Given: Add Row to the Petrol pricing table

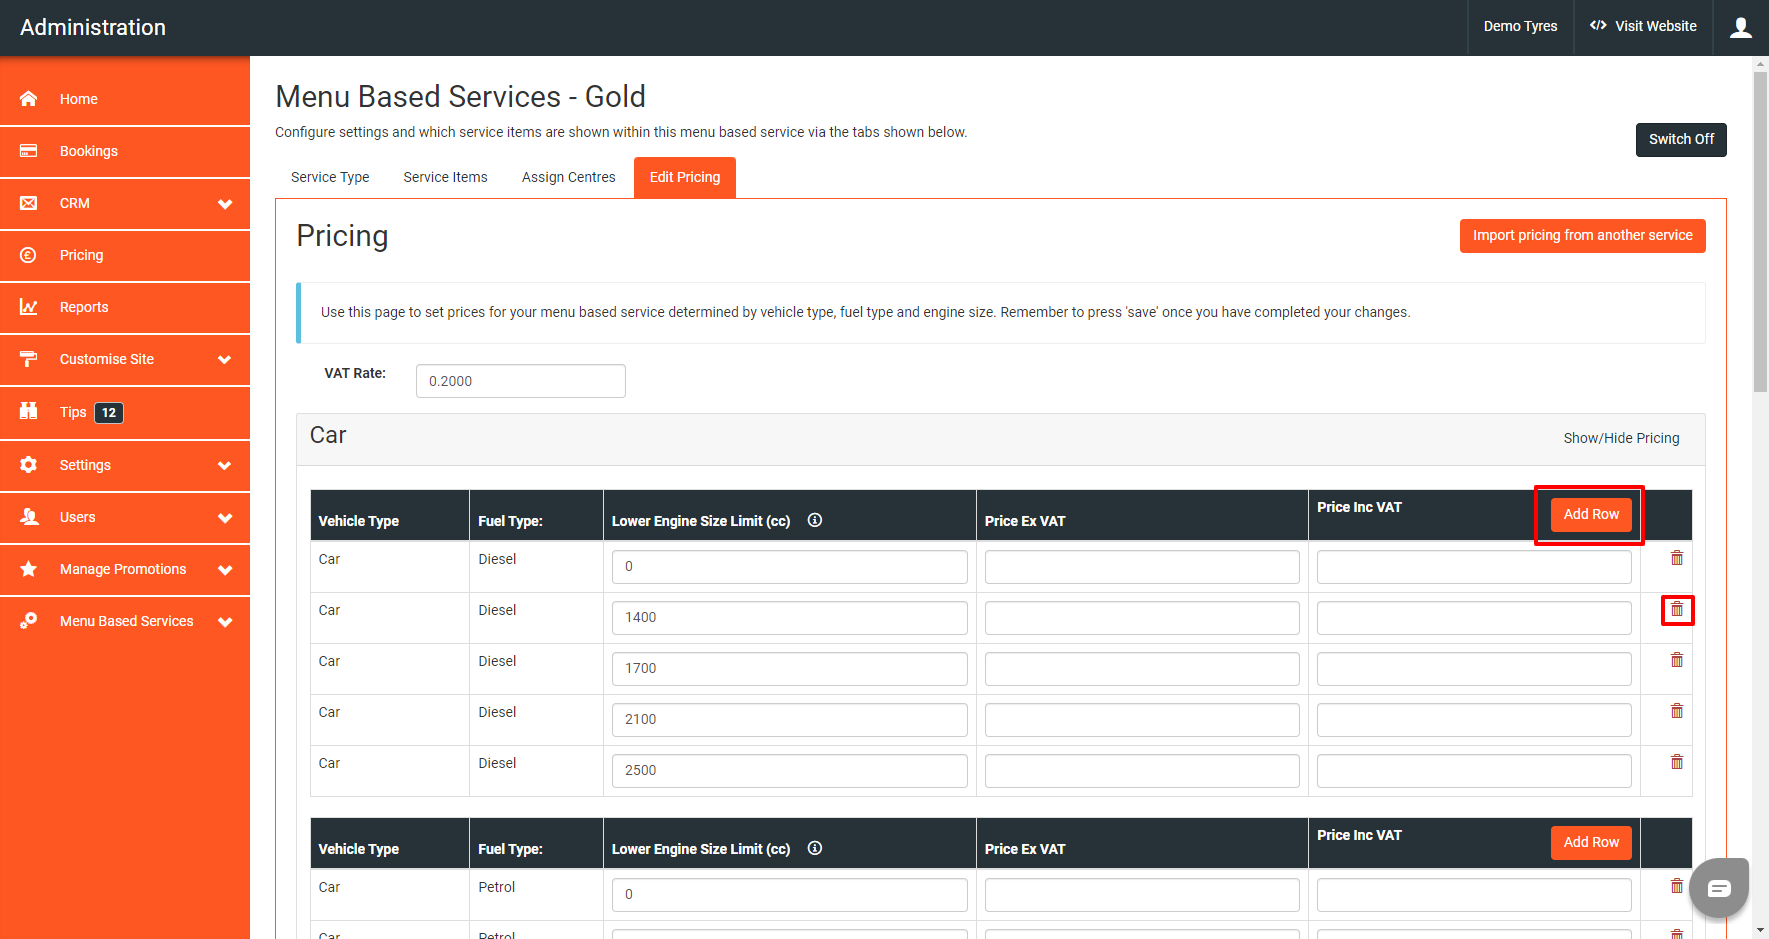Looking at the screenshot, I should 1591,842.
